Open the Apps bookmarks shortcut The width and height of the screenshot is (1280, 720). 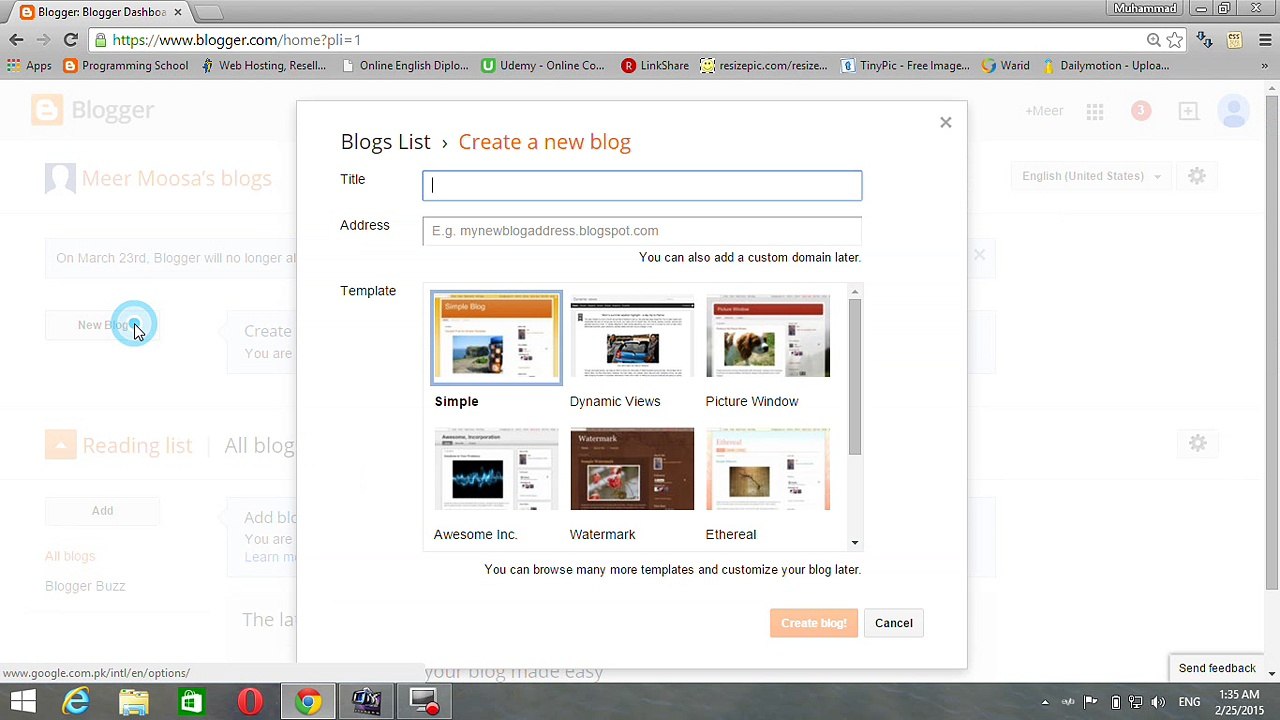click(29, 66)
